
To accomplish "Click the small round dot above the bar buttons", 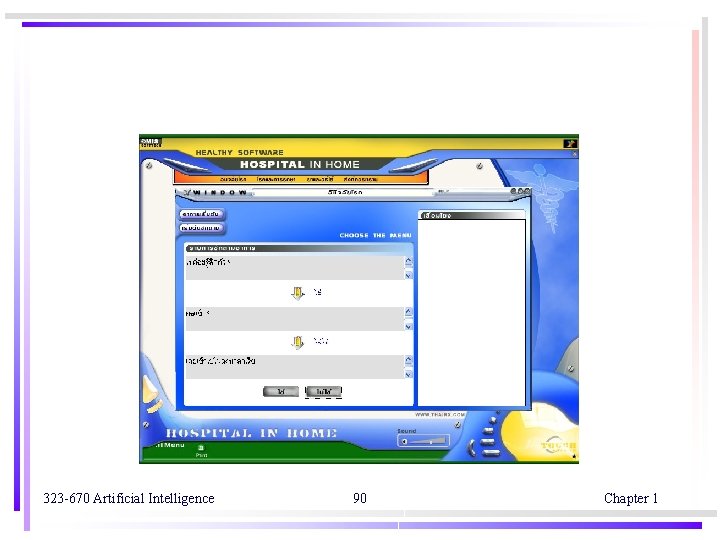I will (x=493, y=420).
